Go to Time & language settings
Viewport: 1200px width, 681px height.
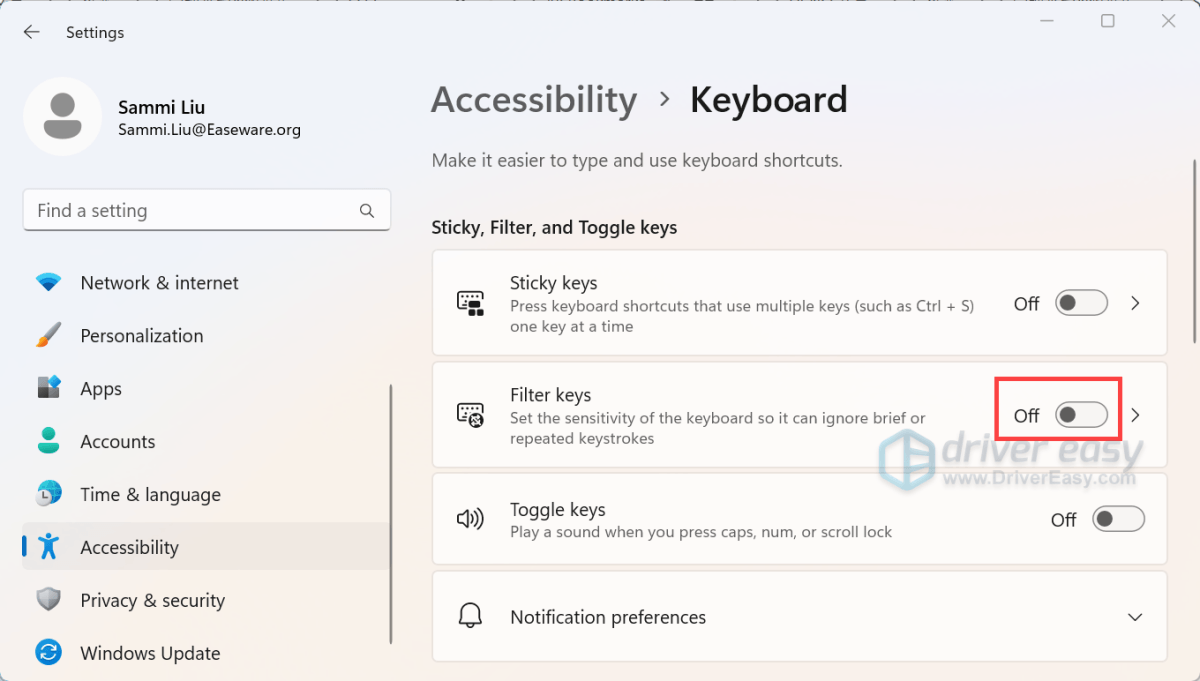[150, 495]
